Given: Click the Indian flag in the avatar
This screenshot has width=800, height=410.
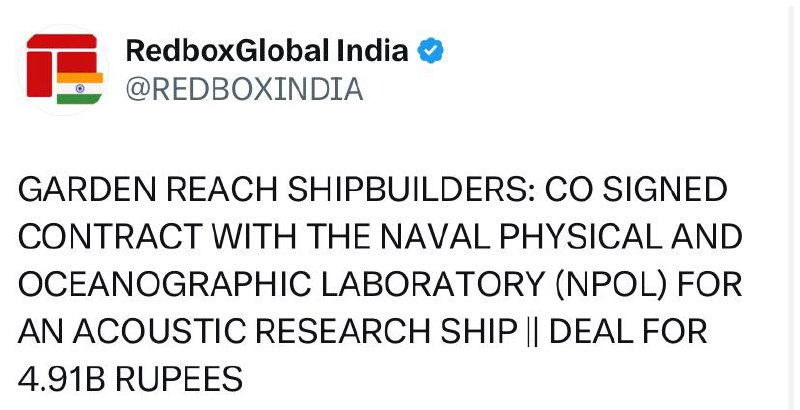Looking at the screenshot, I should pyautogui.click(x=80, y=88).
